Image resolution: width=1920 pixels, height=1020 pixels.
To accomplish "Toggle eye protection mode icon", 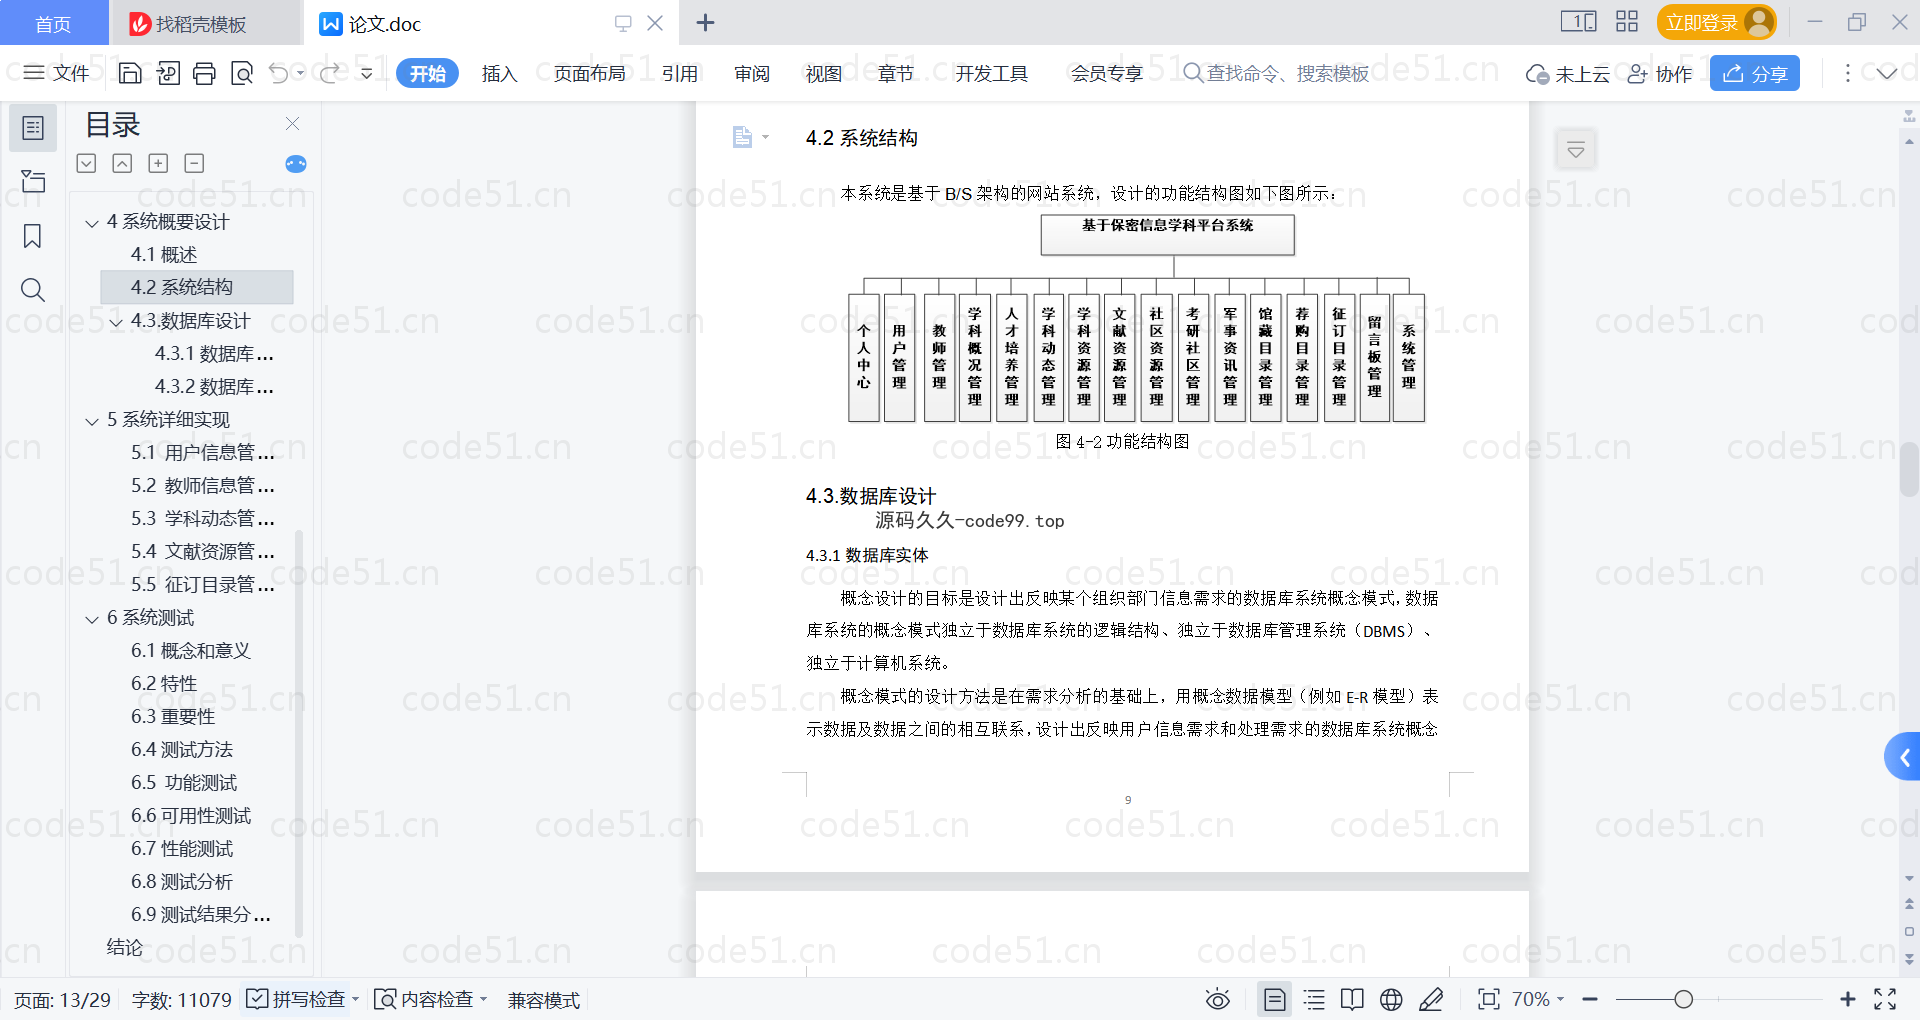I will tap(1217, 999).
